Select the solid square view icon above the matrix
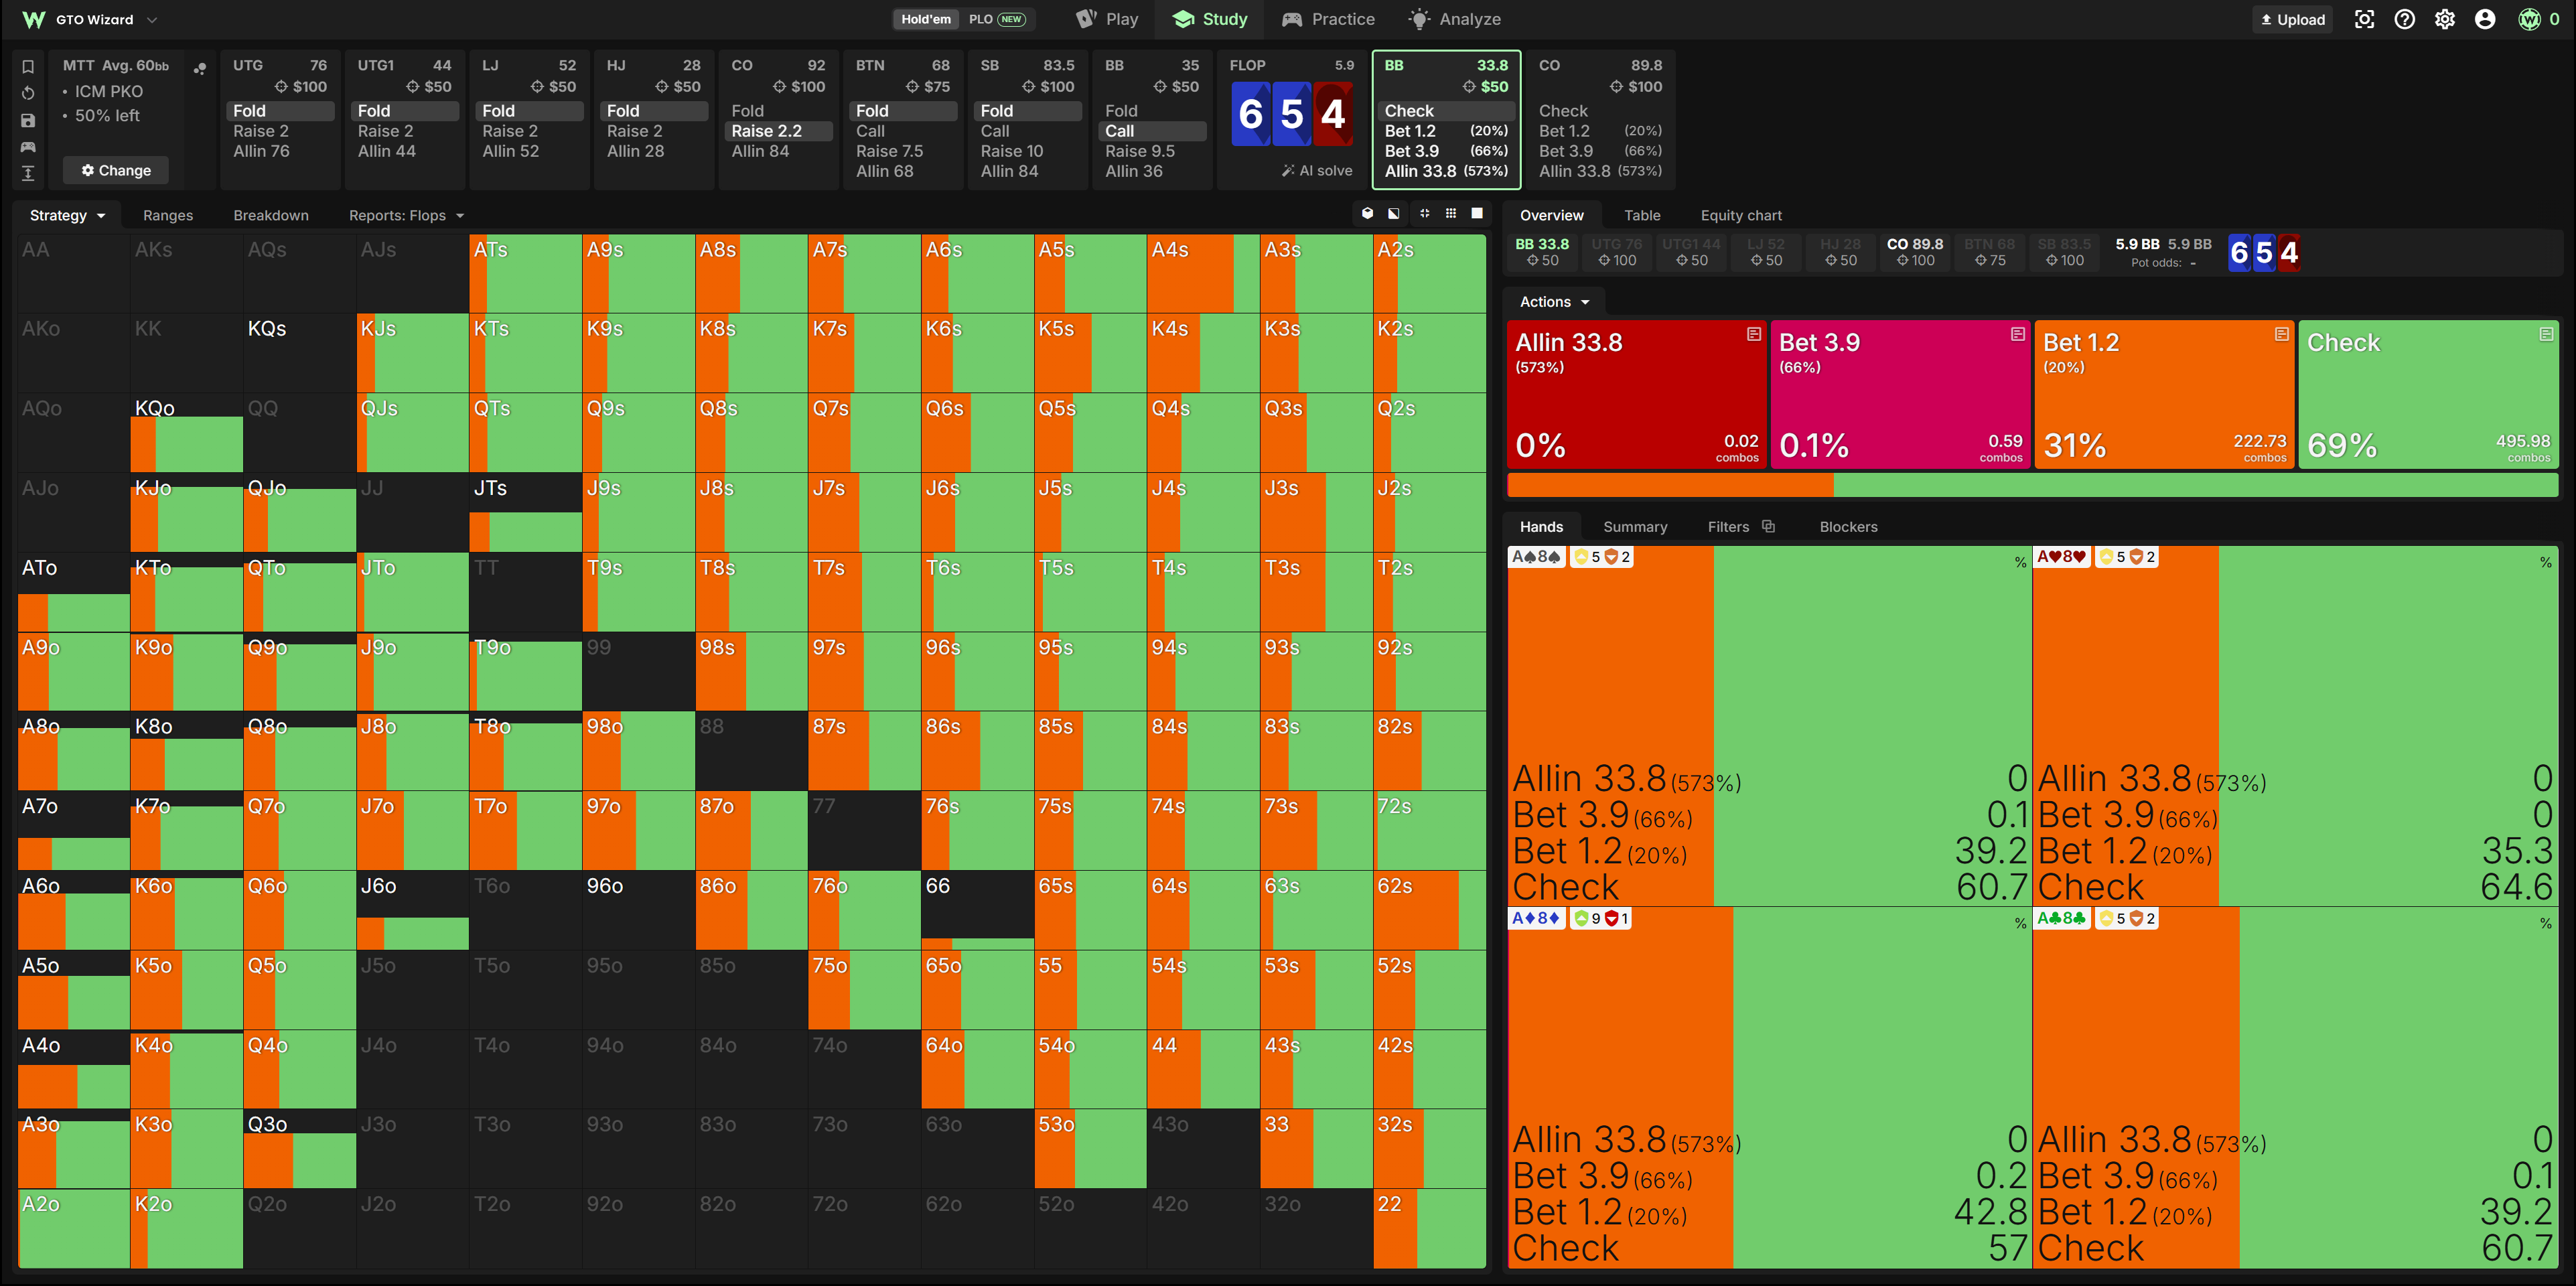This screenshot has width=2576, height=1286. 1477,213
